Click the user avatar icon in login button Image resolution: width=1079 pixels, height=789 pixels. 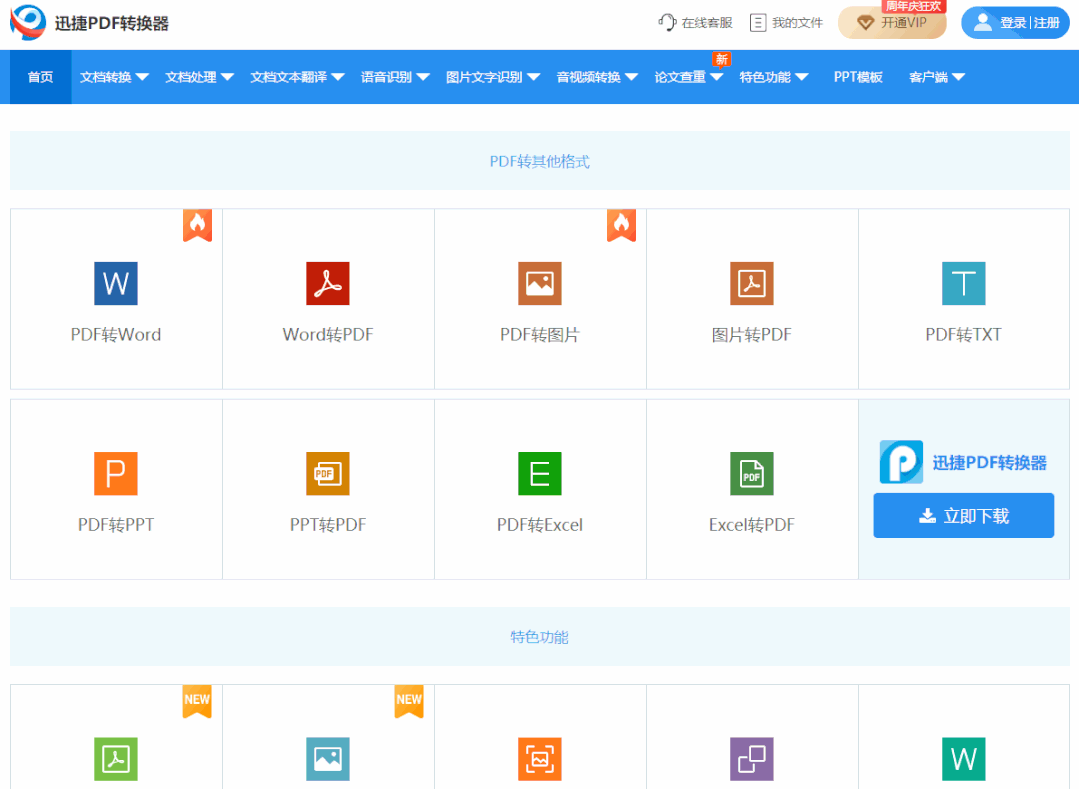click(x=983, y=23)
